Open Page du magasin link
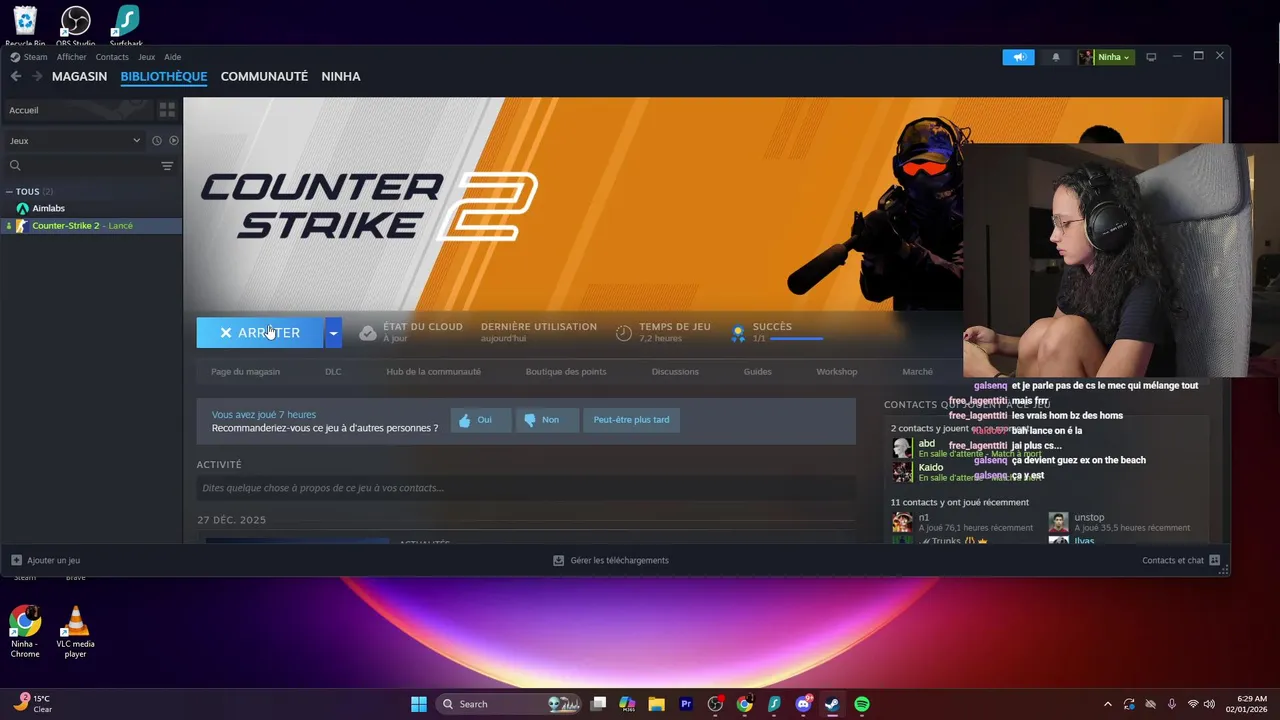Screen dimensions: 1280x720 point(245,371)
